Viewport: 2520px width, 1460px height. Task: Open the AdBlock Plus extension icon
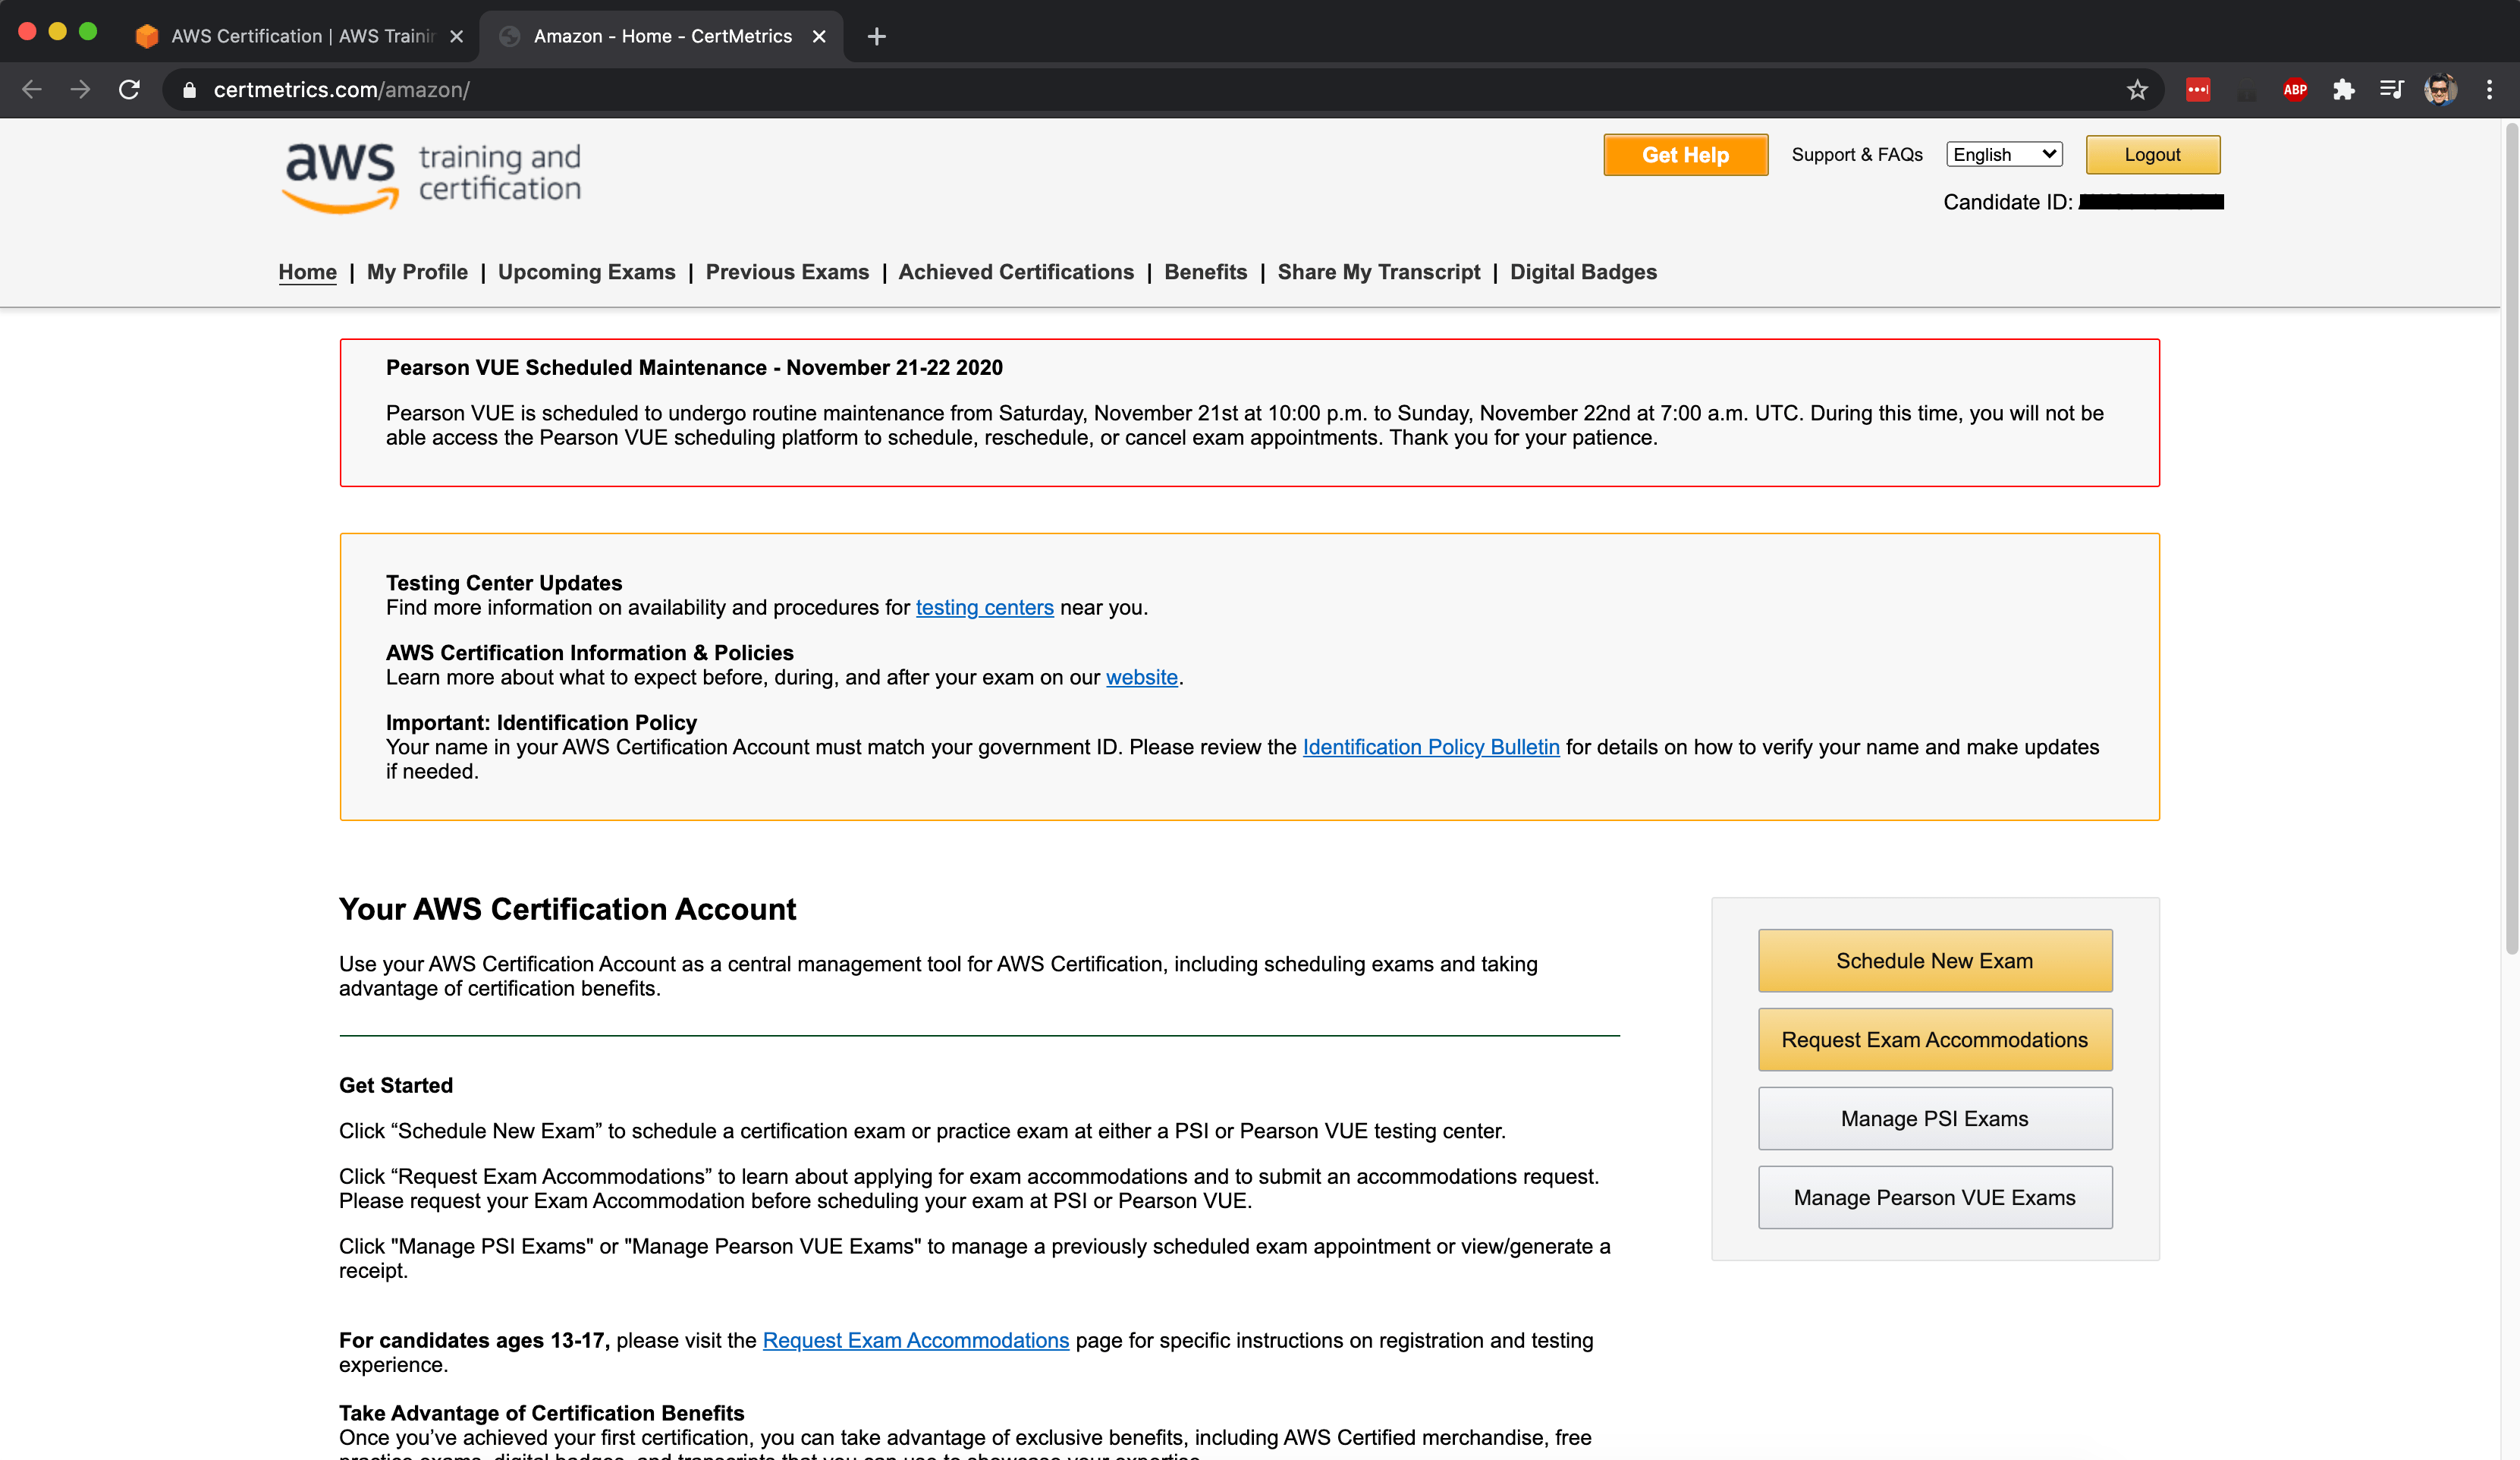[x=2295, y=90]
